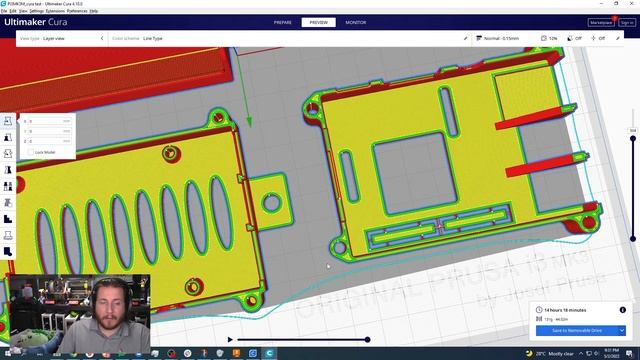The width and height of the screenshot is (640, 360).
Task: Switch to the Prepare stage tab
Action: pyautogui.click(x=283, y=22)
